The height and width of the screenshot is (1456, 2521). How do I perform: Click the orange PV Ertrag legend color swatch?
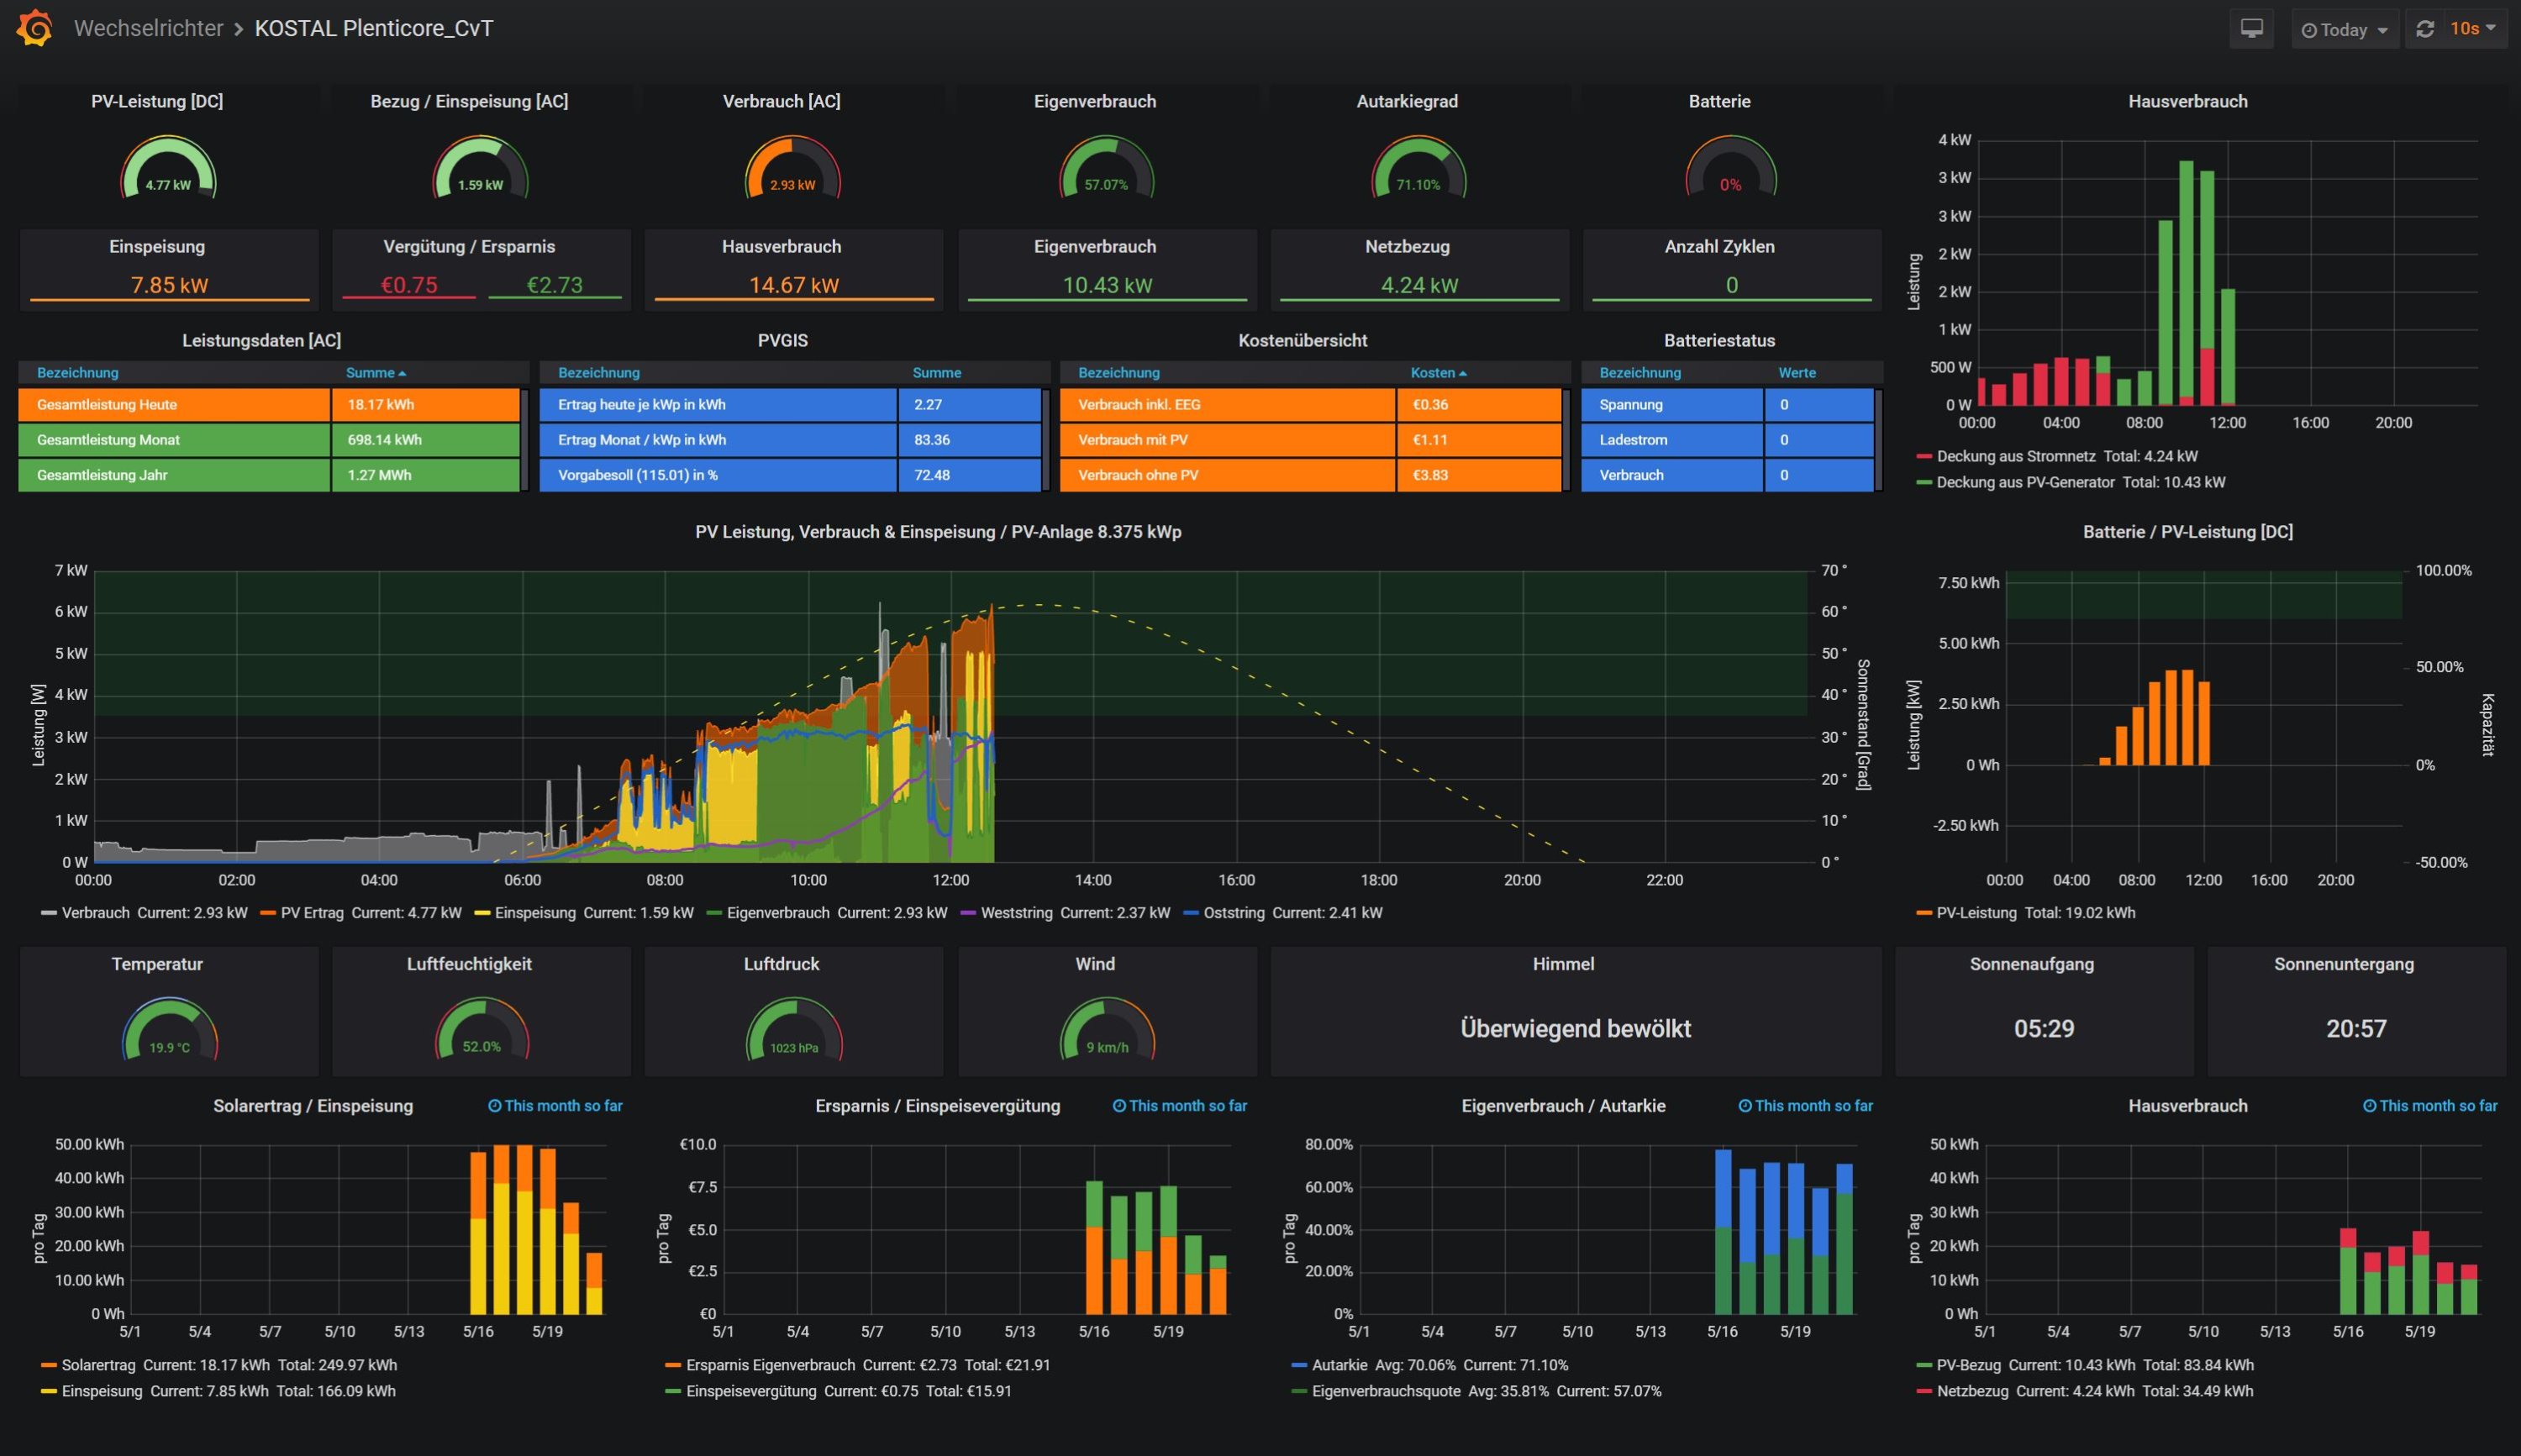[x=268, y=913]
